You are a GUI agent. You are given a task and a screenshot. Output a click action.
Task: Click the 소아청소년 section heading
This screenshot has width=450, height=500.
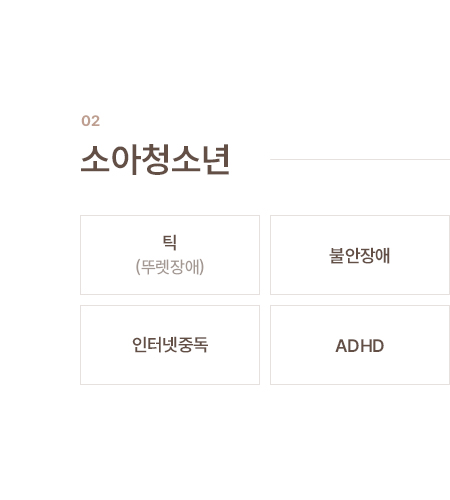click(x=155, y=160)
